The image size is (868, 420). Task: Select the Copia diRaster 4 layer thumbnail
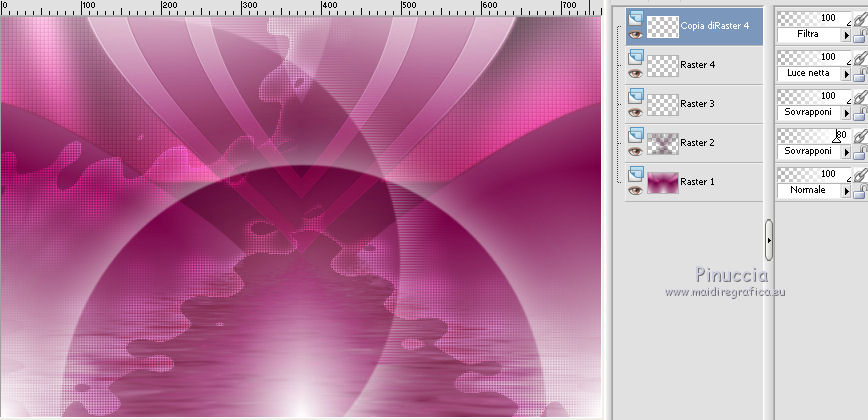(663, 27)
